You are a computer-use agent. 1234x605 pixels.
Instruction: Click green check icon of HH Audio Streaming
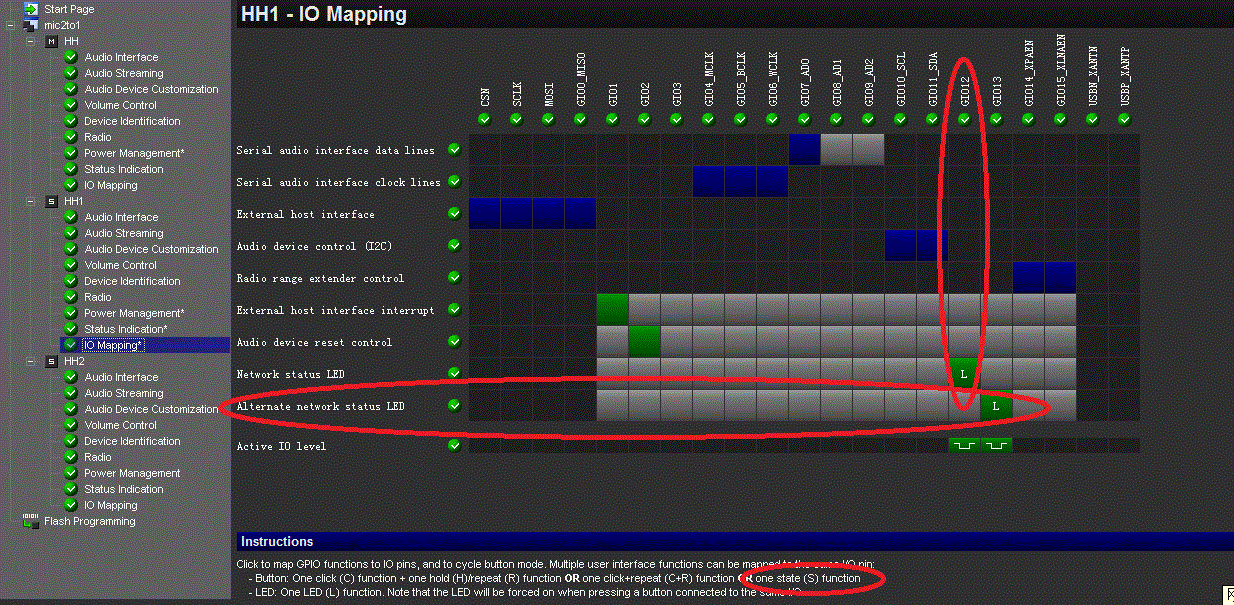[x=71, y=73]
